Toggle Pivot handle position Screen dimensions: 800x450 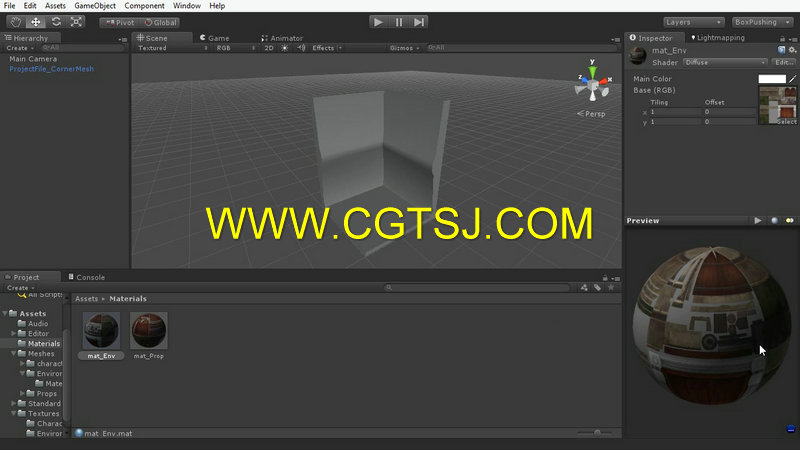coord(119,22)
